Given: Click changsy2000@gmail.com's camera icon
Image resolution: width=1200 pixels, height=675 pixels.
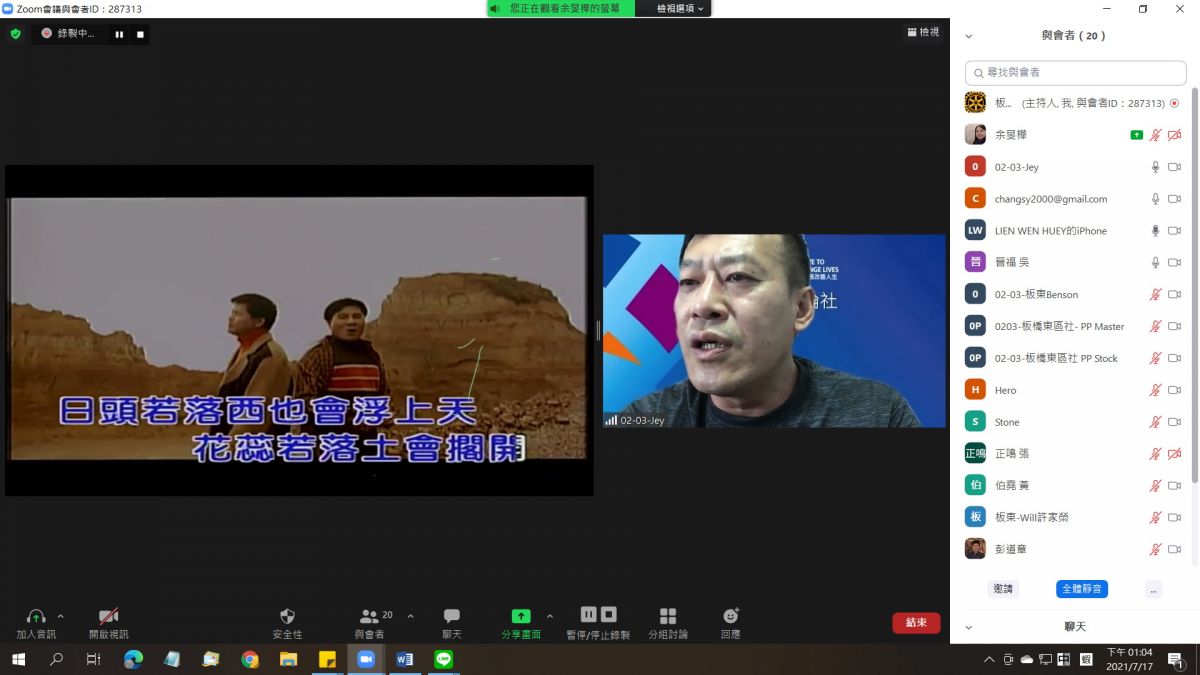Looking at the screenshot, I should point(1174,199).
